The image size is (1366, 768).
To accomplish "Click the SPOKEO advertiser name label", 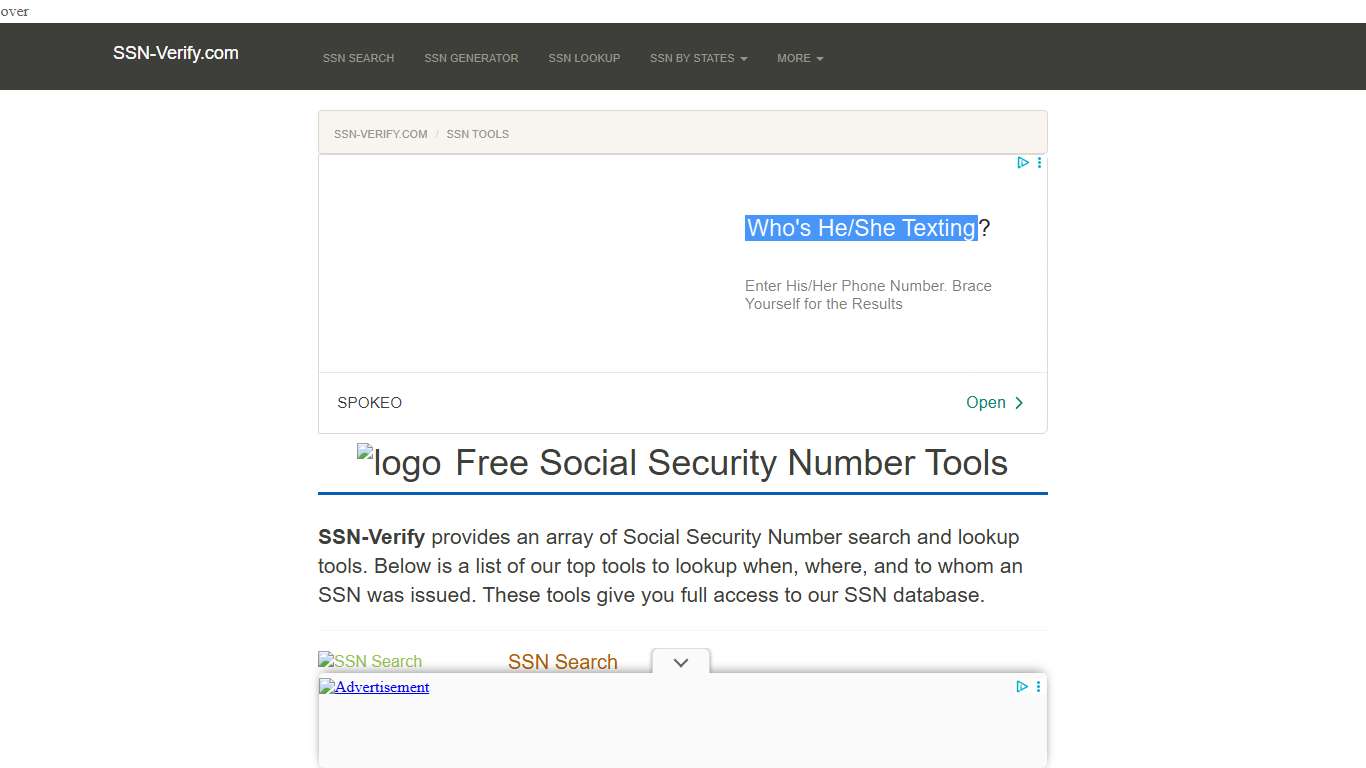I will (x=369, y=402).
